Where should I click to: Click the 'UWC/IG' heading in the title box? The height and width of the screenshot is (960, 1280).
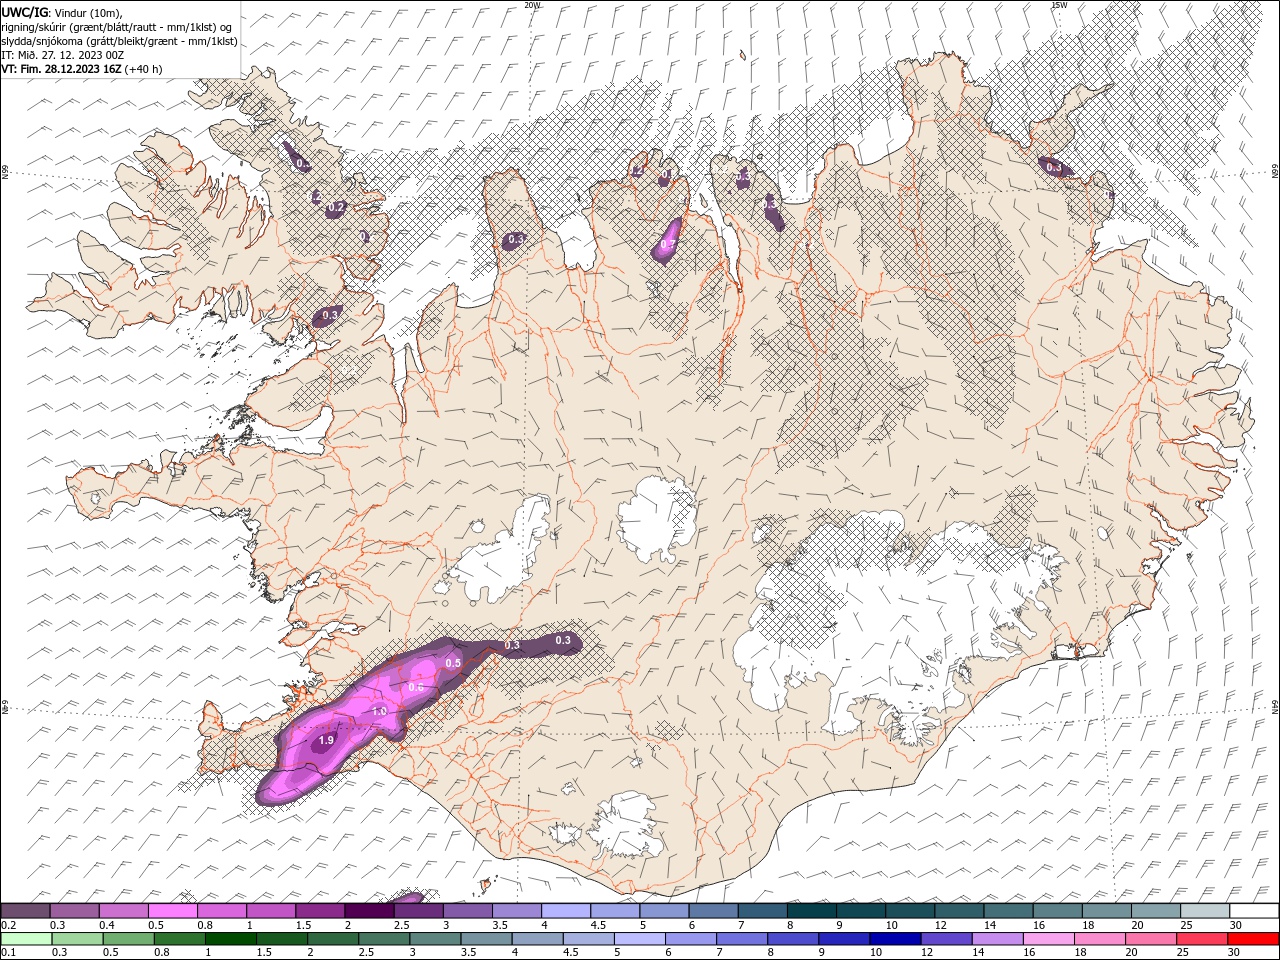[25, 11]
